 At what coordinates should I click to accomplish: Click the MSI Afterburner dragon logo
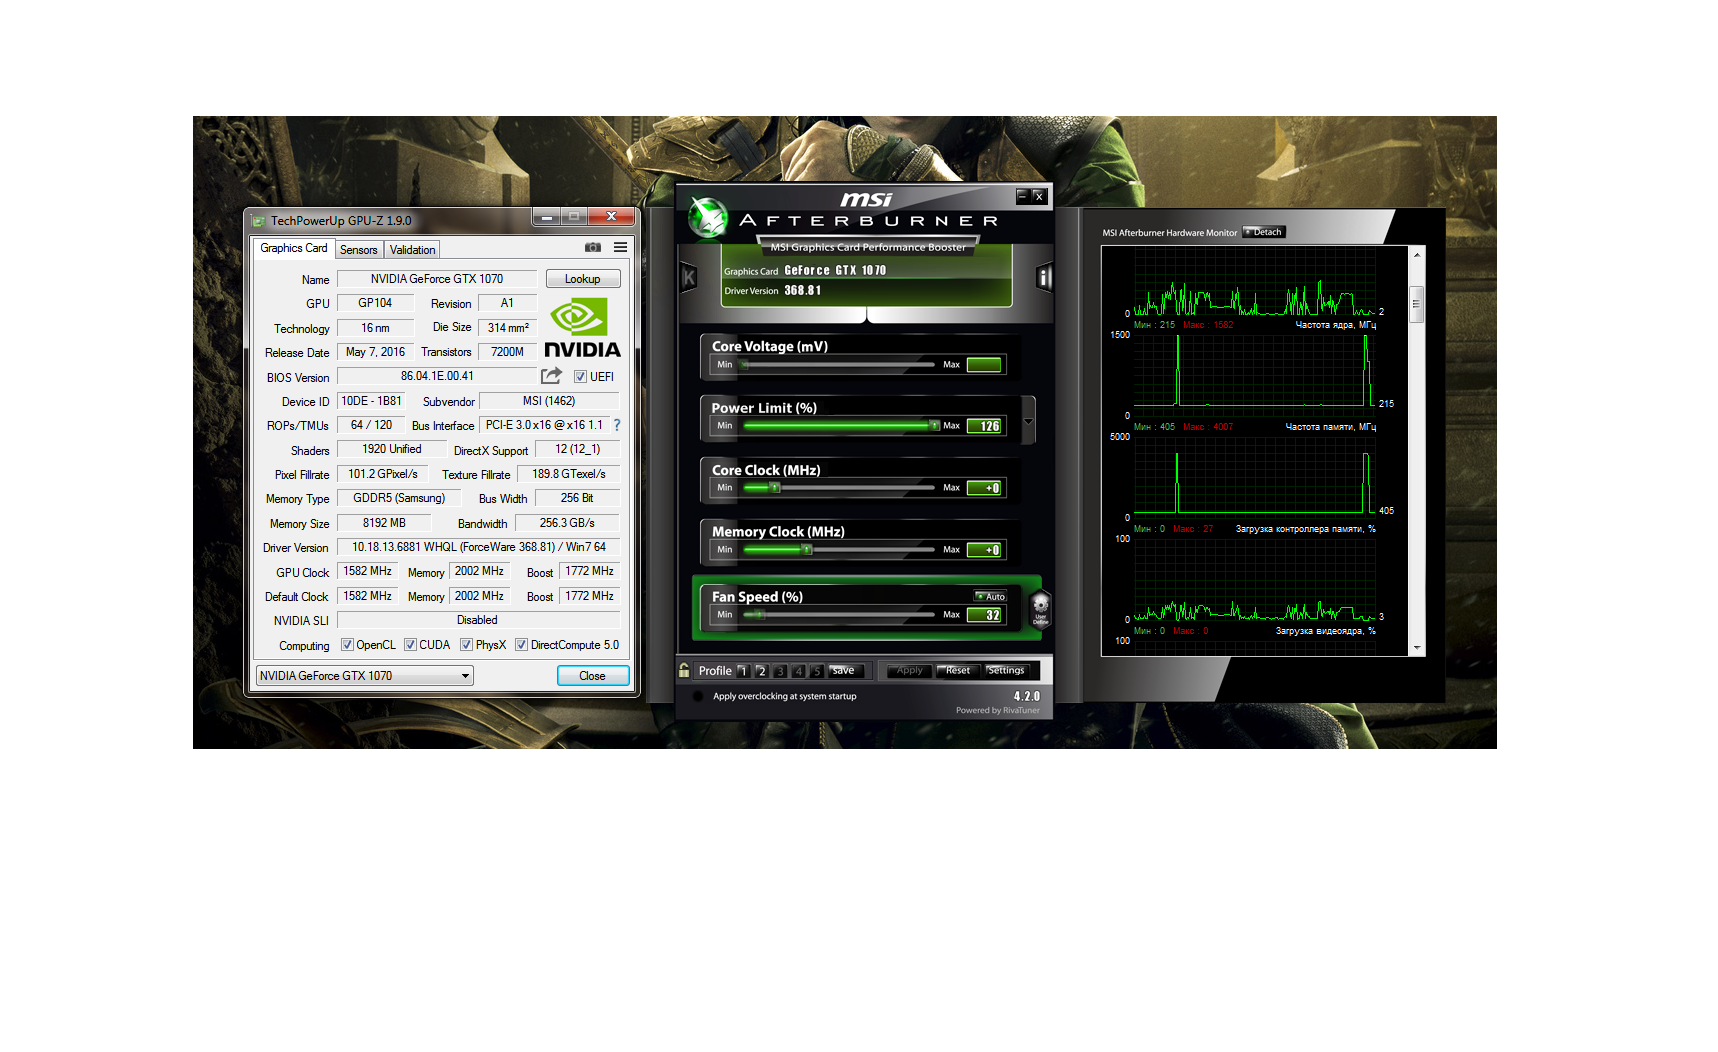(708, 217)
